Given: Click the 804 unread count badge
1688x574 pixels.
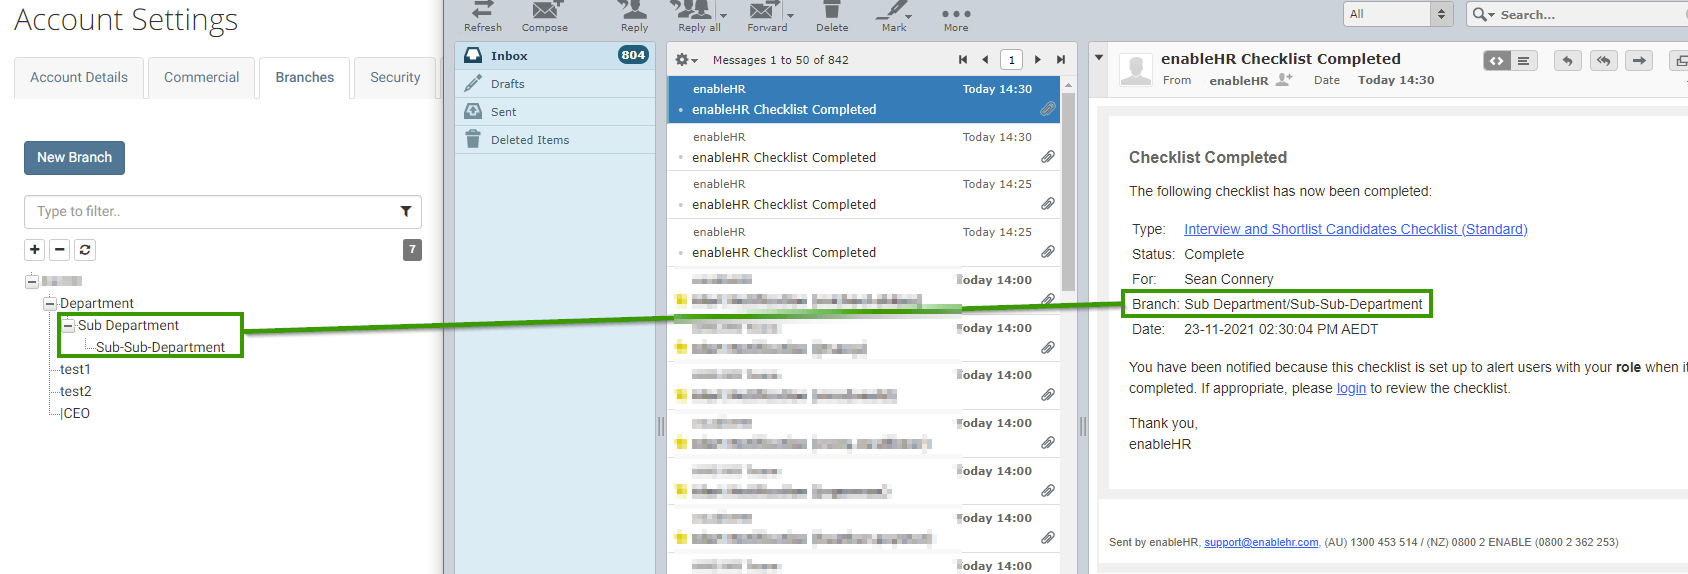Looking at the screenshot, I should pyautogui.click(x=633, y=55).
